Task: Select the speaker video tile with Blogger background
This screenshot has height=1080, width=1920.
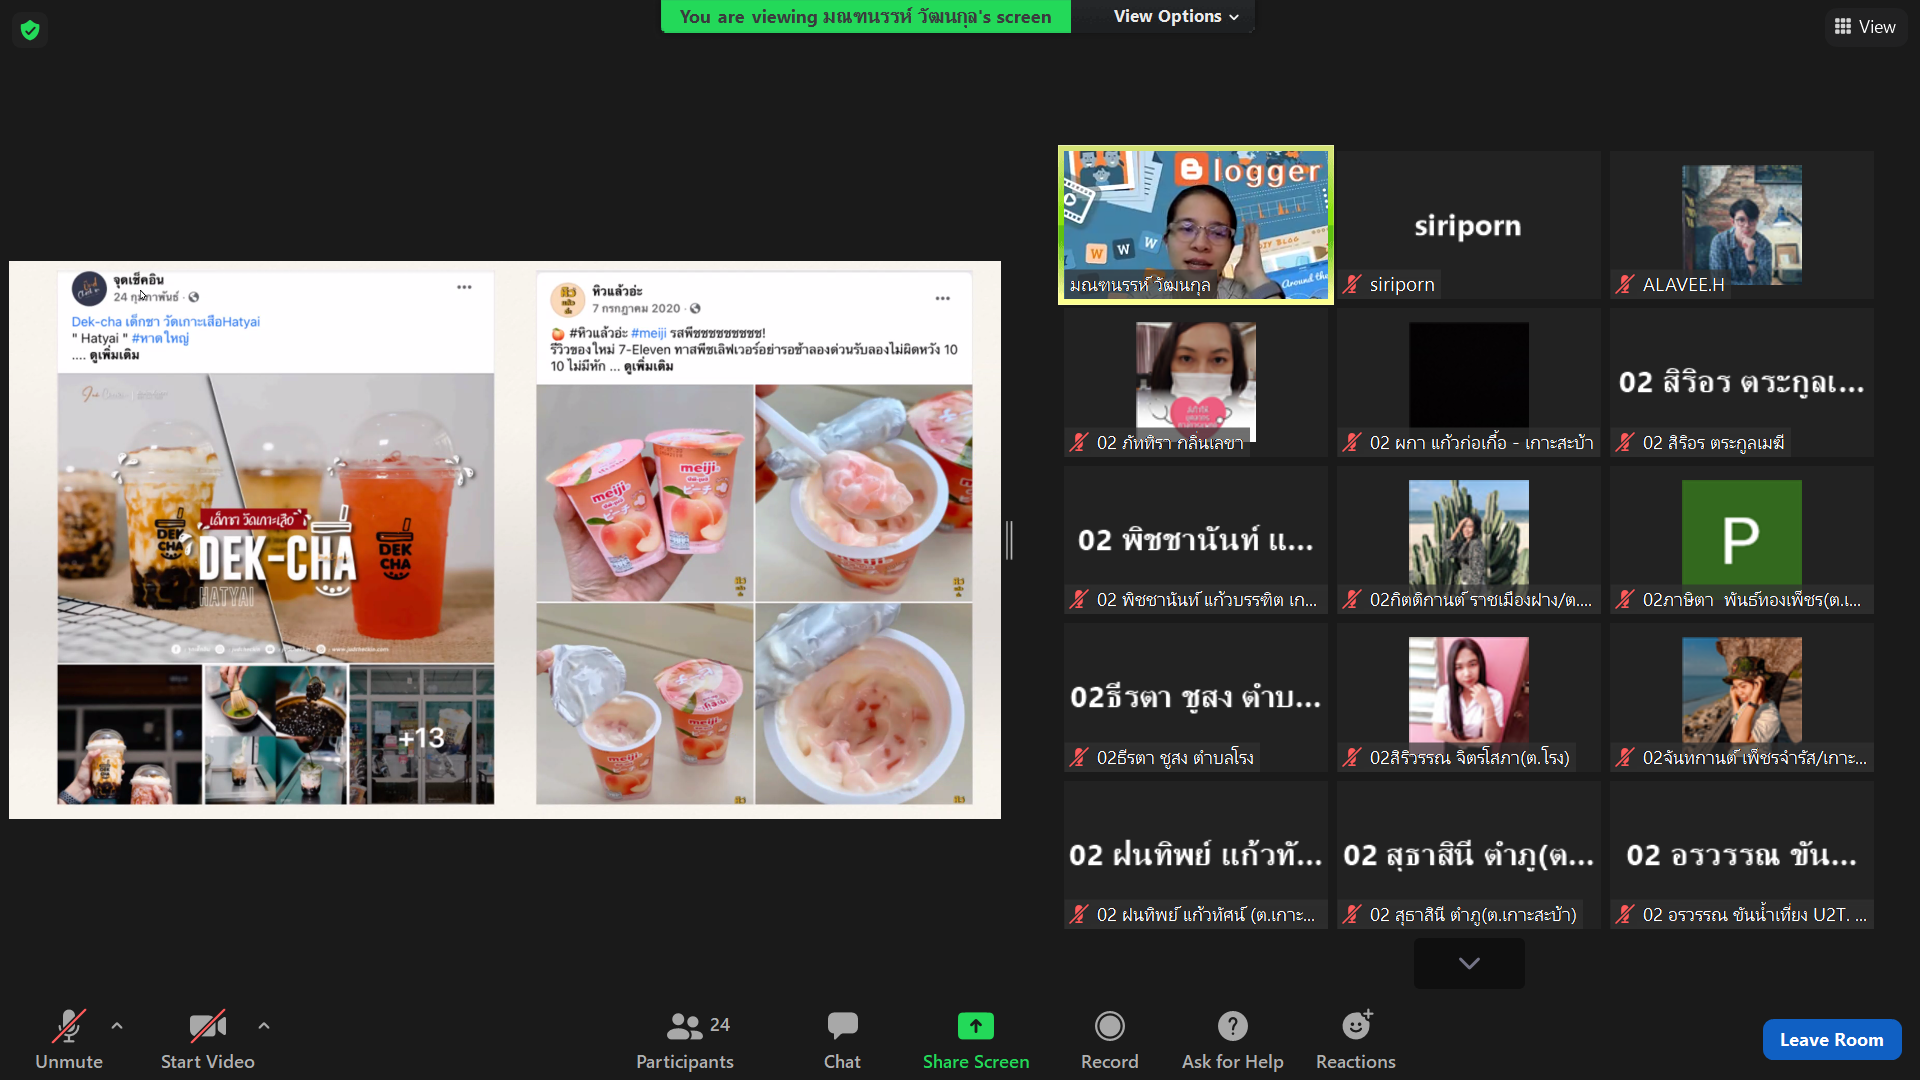Action: [1196, 225]
